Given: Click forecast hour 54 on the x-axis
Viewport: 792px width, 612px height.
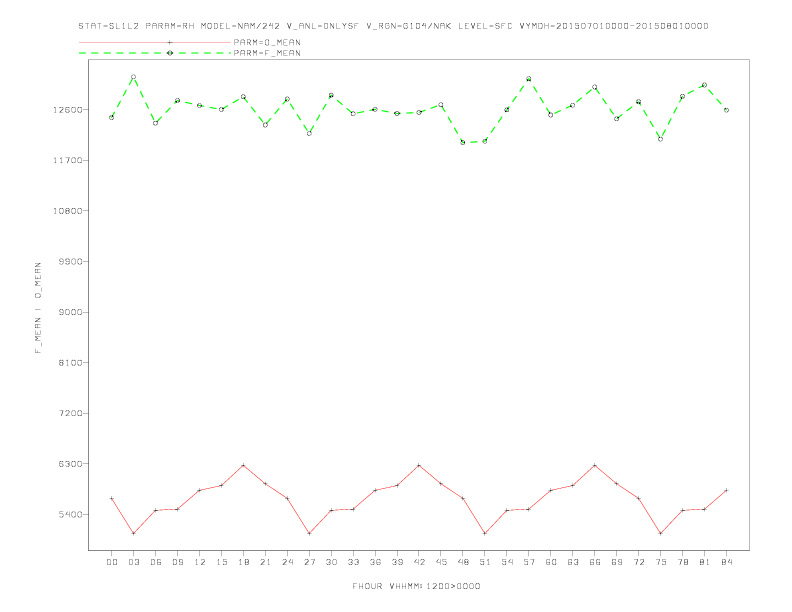Looking at the screenshot, I should (x=507, y=562).
